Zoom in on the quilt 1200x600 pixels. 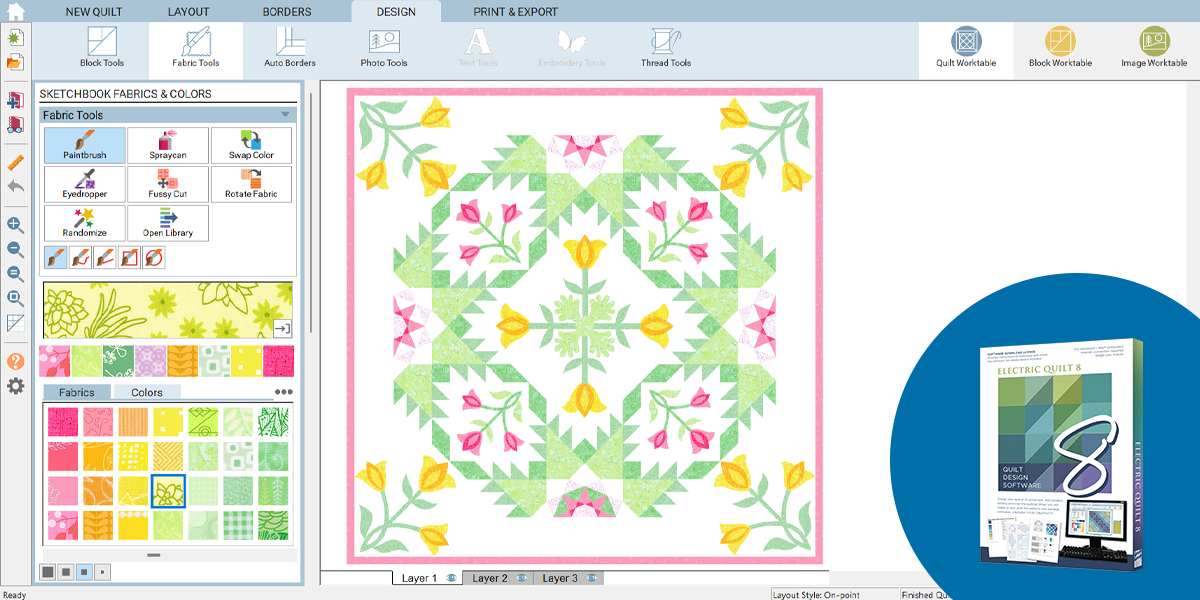pos(15,225)
